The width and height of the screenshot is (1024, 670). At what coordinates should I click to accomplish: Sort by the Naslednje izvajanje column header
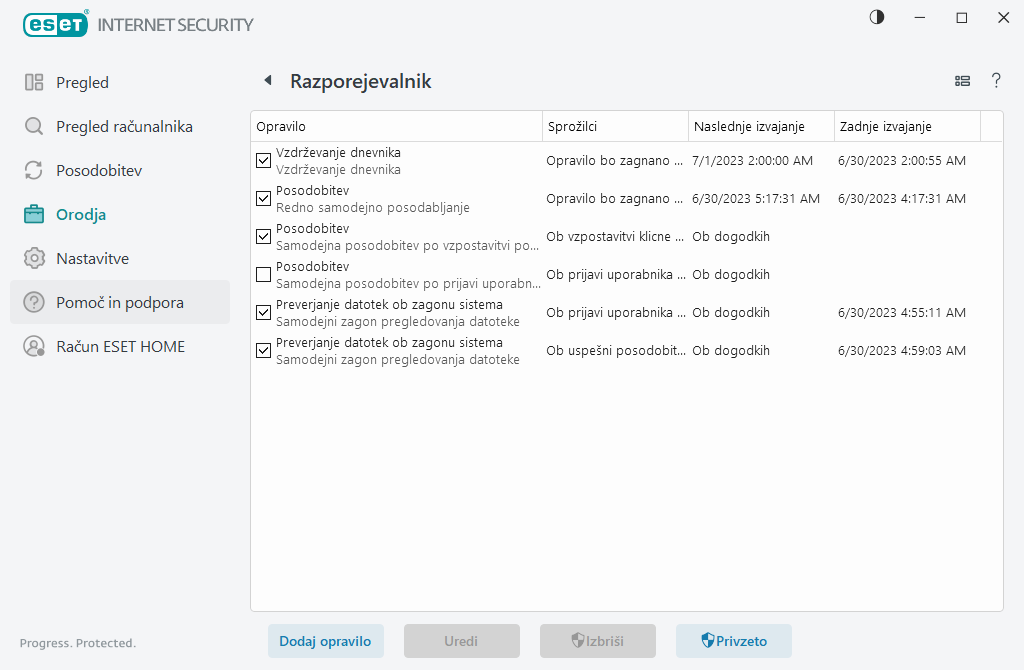(x=760, y=126)
